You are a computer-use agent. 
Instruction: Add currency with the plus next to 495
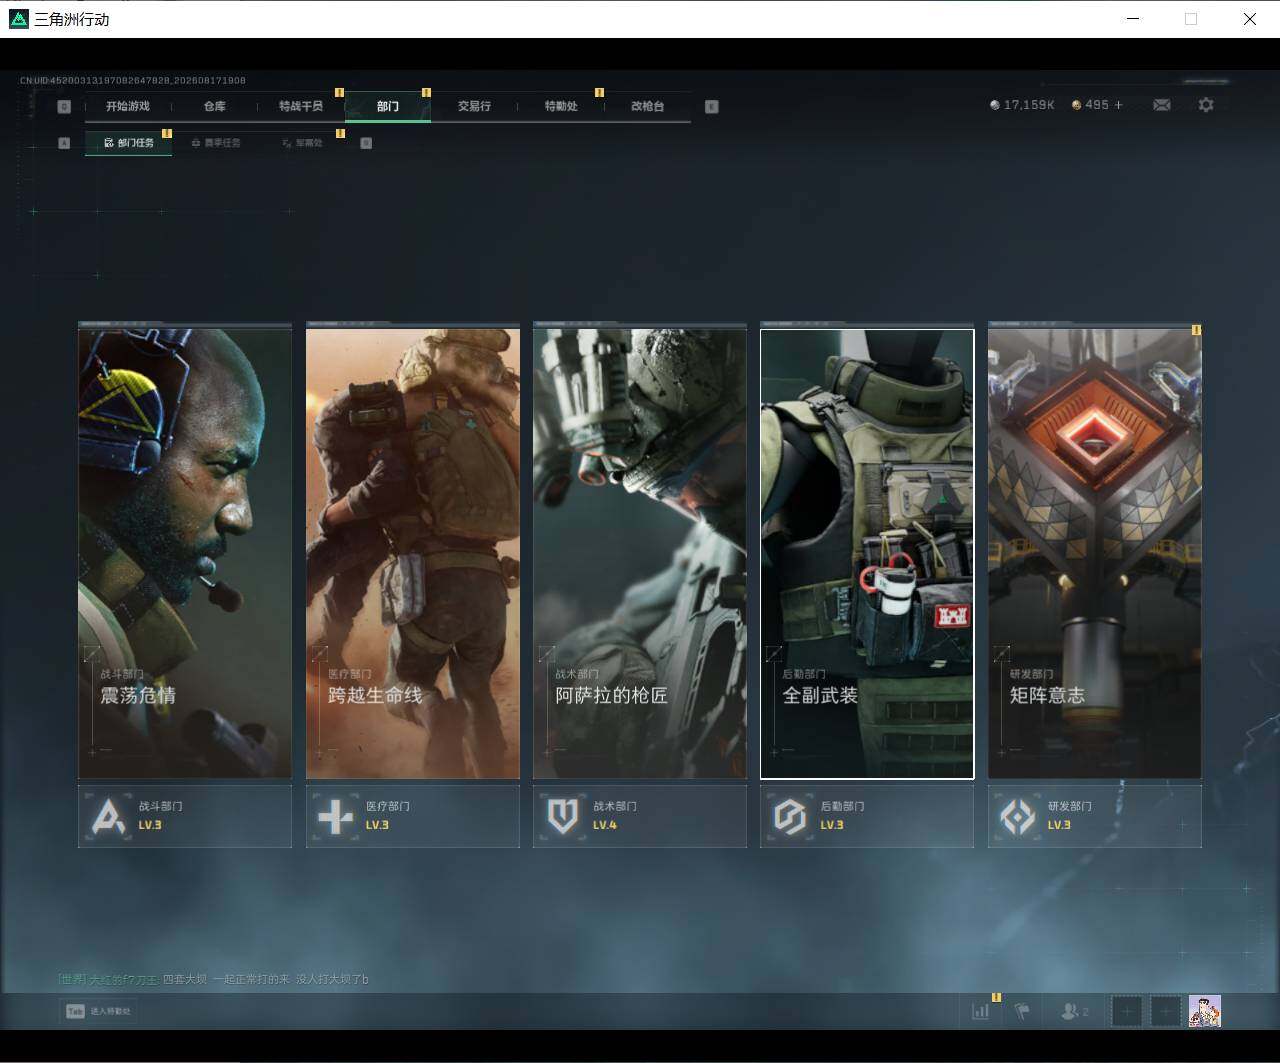point(1118,105)
